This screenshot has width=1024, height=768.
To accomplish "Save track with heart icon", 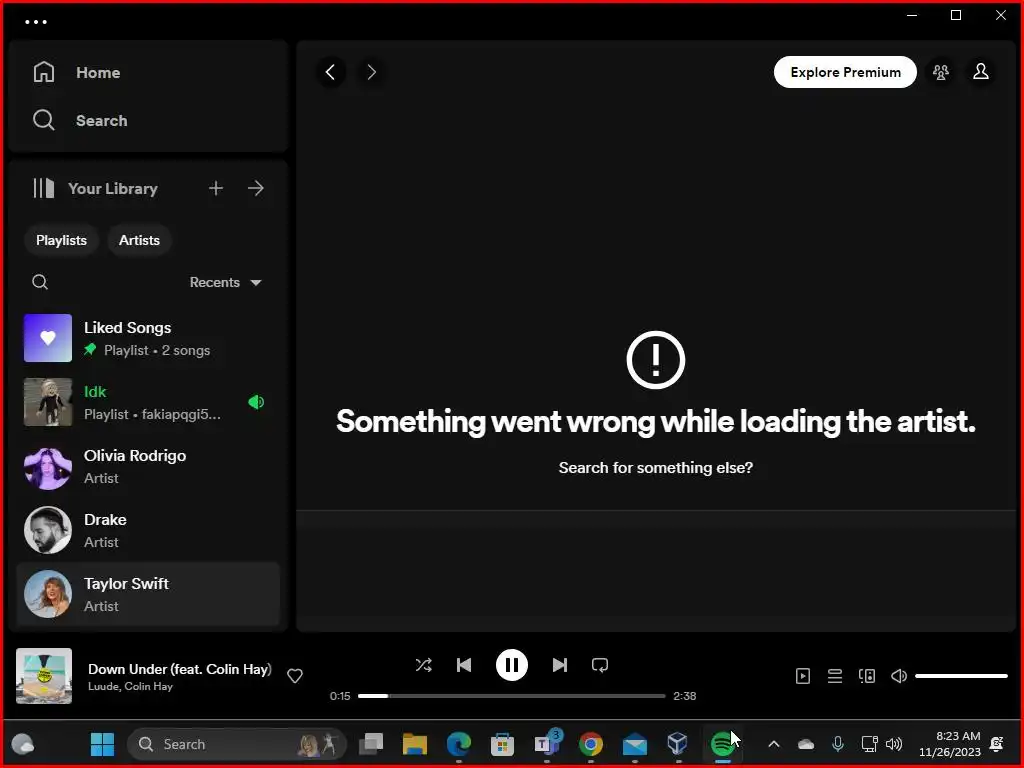I will click(295, 676).
